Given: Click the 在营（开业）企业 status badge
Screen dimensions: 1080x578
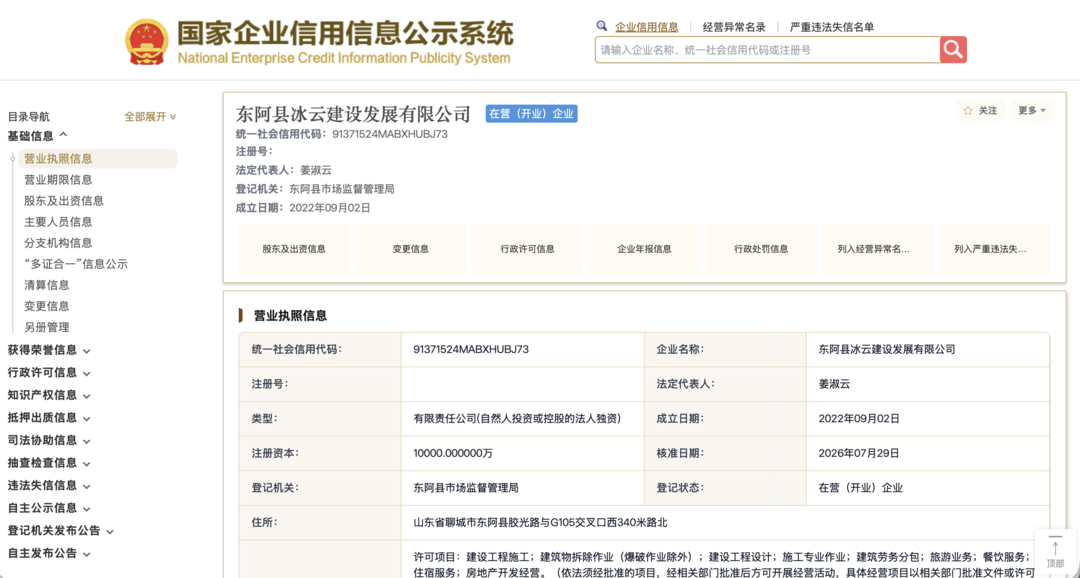Looking at the screenshot, I should pos(531,114).
